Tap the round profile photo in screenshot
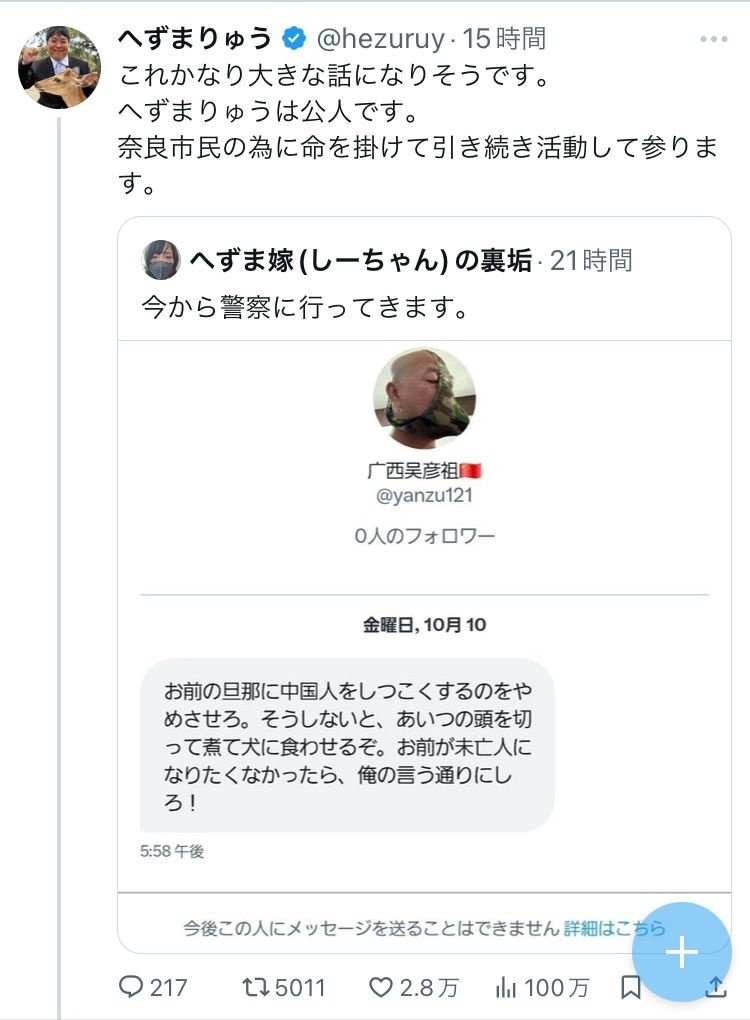 click(424, 398)
